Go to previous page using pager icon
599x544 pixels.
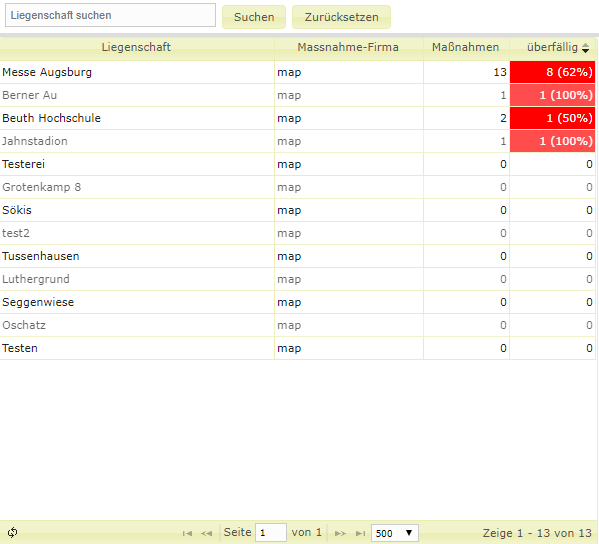click(x=206, y=533)
